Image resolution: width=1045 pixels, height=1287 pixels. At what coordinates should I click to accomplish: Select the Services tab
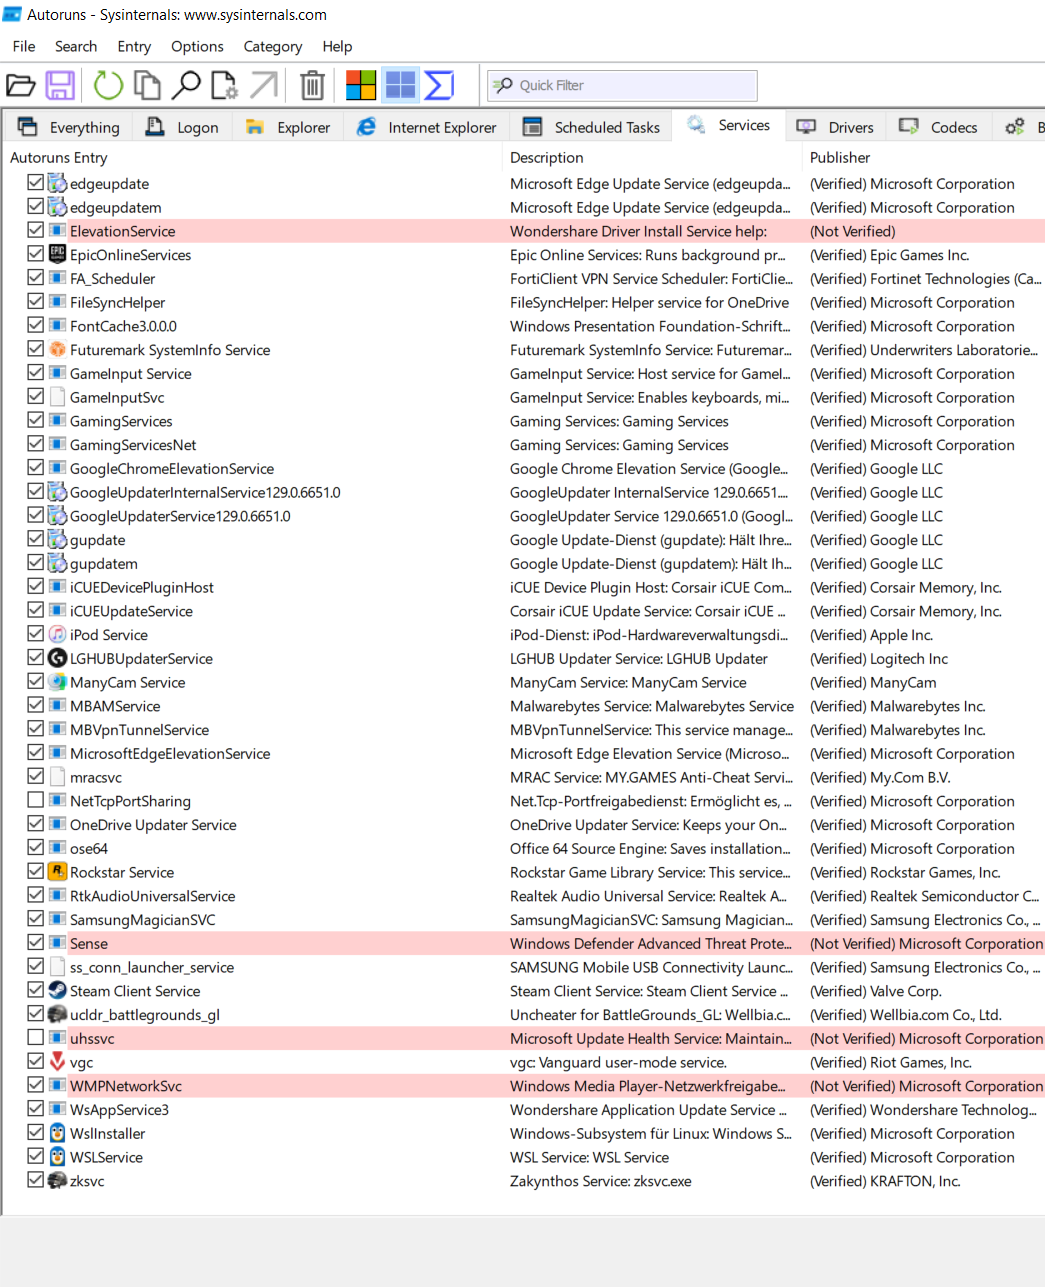coord(728,125)
